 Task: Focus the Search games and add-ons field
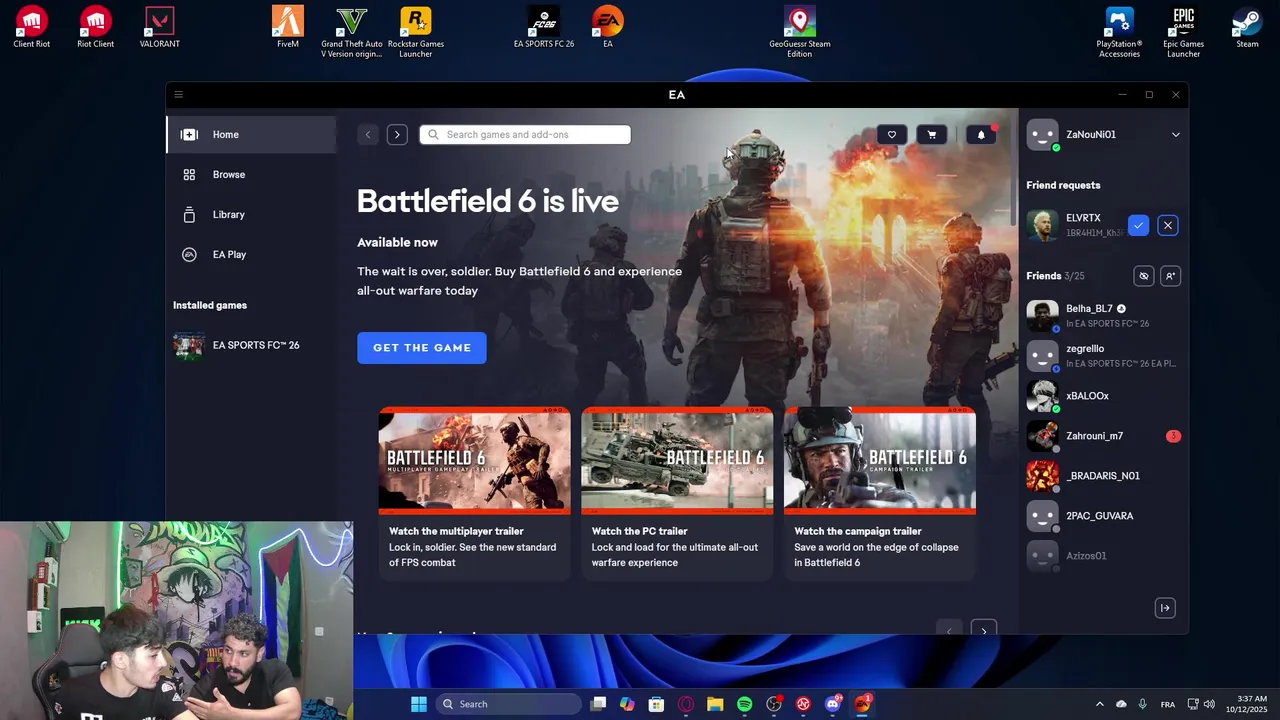point(525,134)
